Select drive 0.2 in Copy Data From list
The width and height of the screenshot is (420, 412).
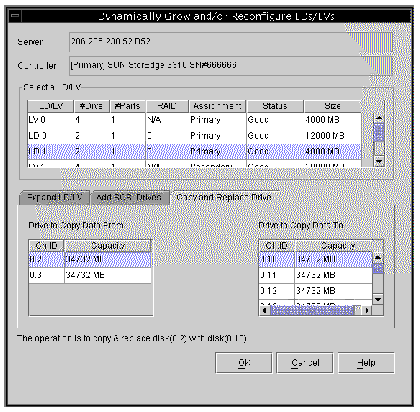point(90,260)
